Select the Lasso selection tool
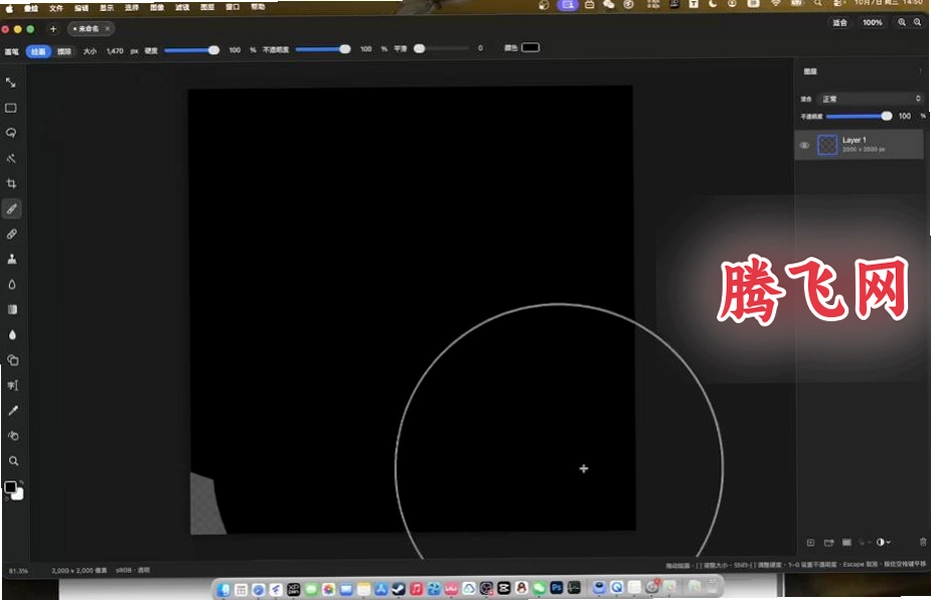This screenshot has width=931, height=600. (x=11, y=133)
